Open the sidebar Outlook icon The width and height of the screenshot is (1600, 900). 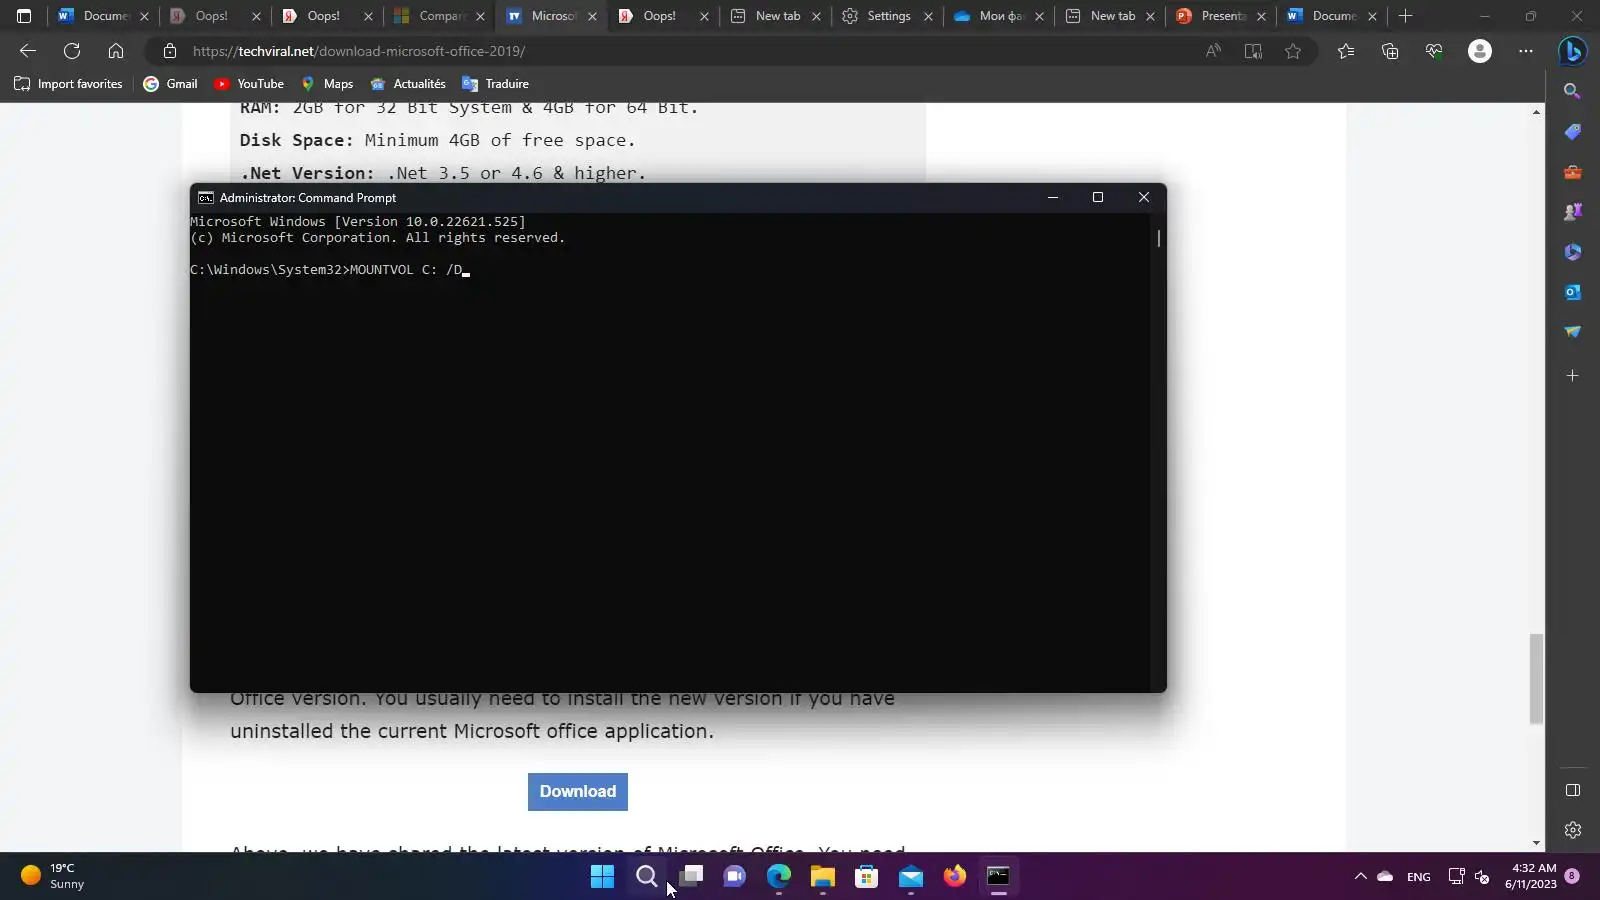tap(1573, 292)
